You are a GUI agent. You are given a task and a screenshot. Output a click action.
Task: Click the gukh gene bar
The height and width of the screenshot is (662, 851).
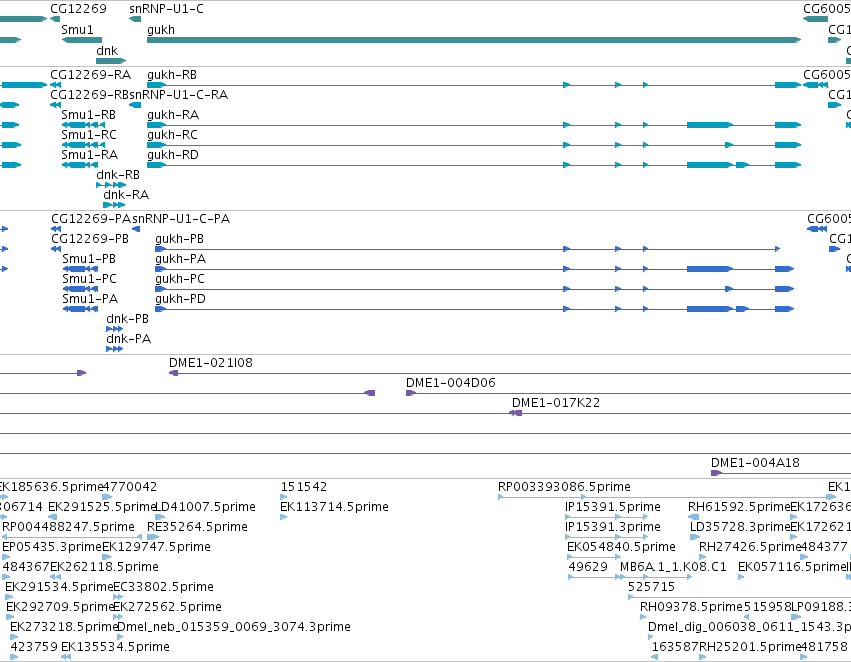474,40
